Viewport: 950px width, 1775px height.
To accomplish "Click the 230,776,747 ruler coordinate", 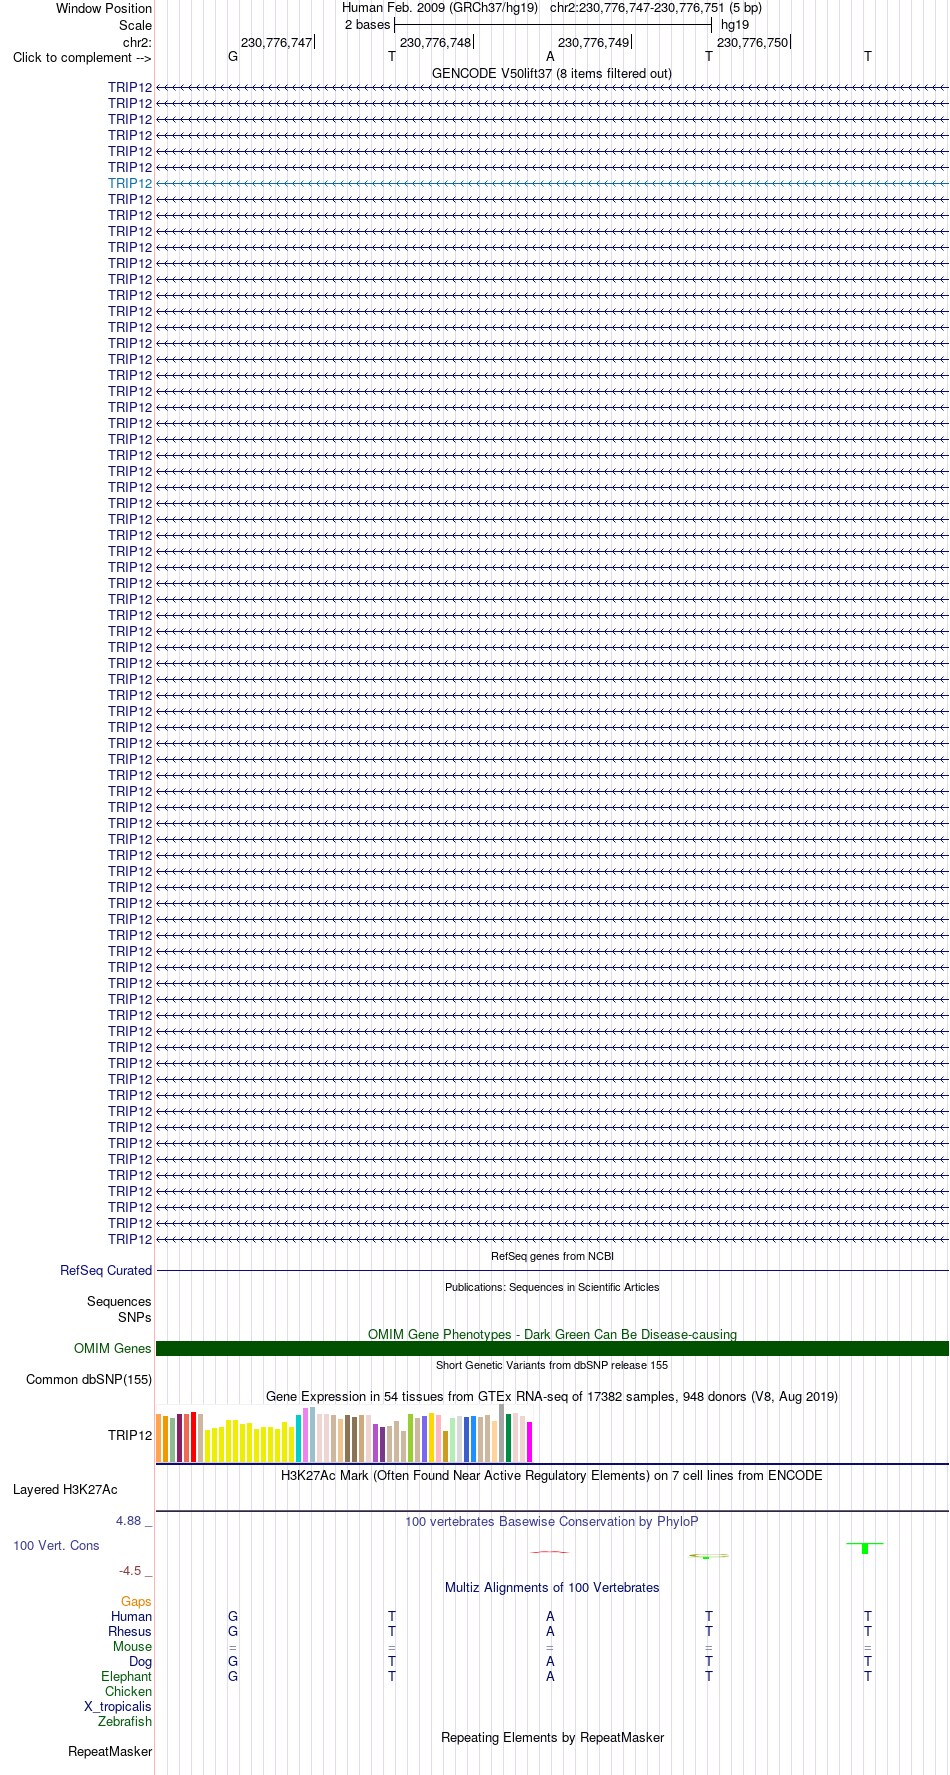I will coord(276,43).
